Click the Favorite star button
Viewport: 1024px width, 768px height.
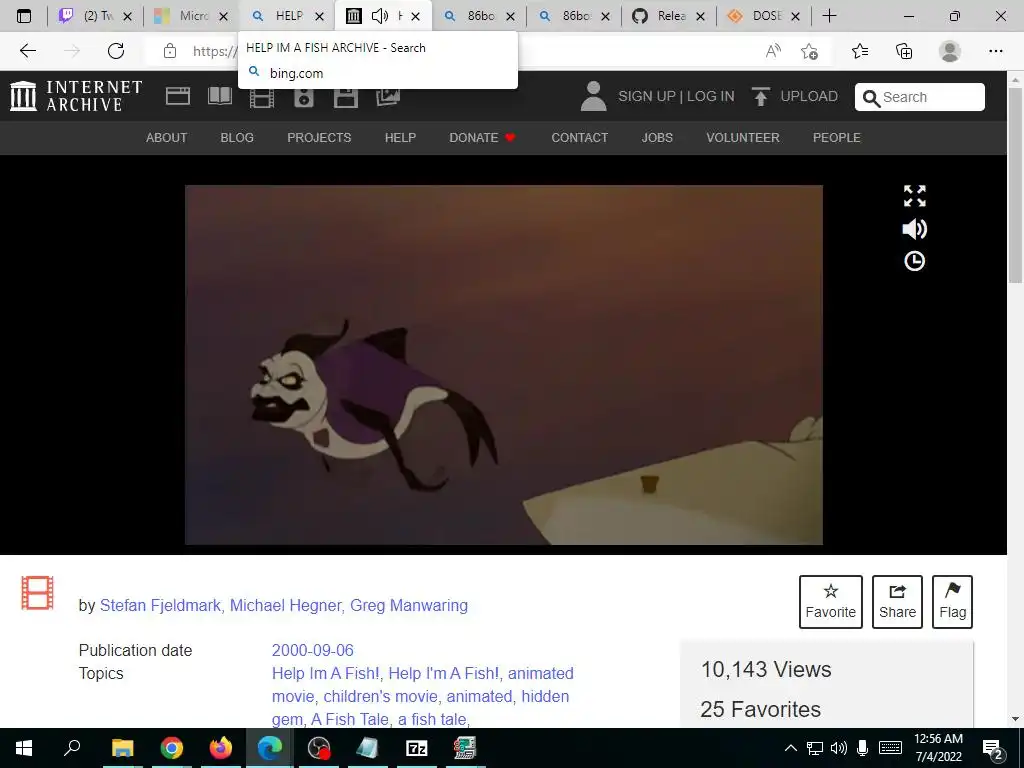coord(831,601)
